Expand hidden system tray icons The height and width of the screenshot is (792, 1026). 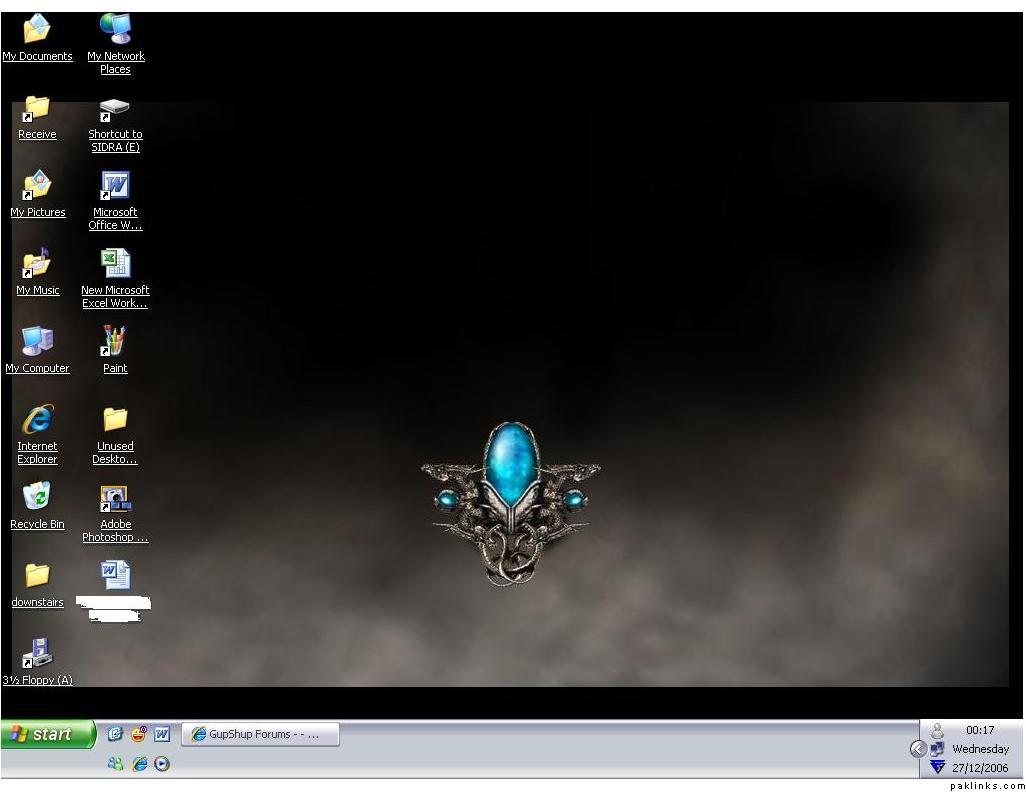point(918,749)
